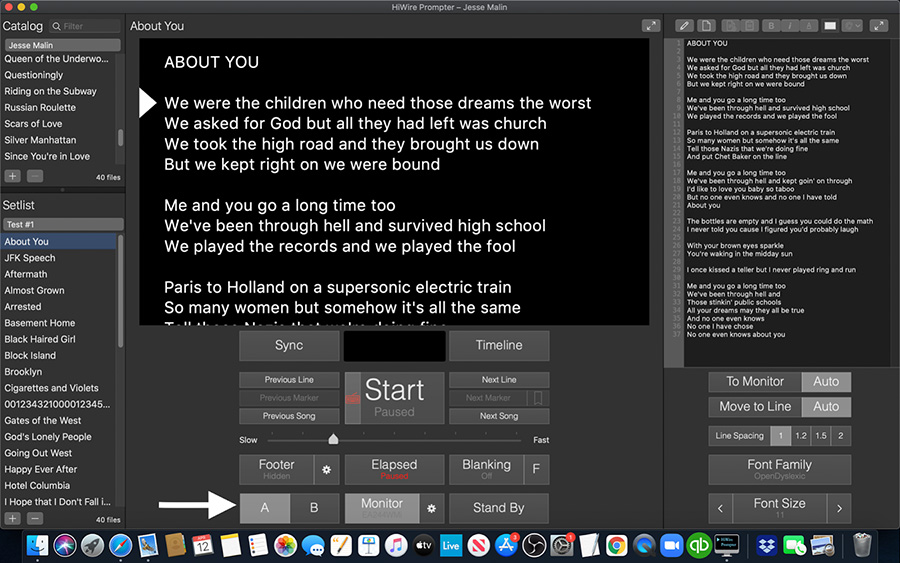The width and height of the screenshot is (900, 563).
Task: Click the Stand By button
Action: (x=499, y=508)
